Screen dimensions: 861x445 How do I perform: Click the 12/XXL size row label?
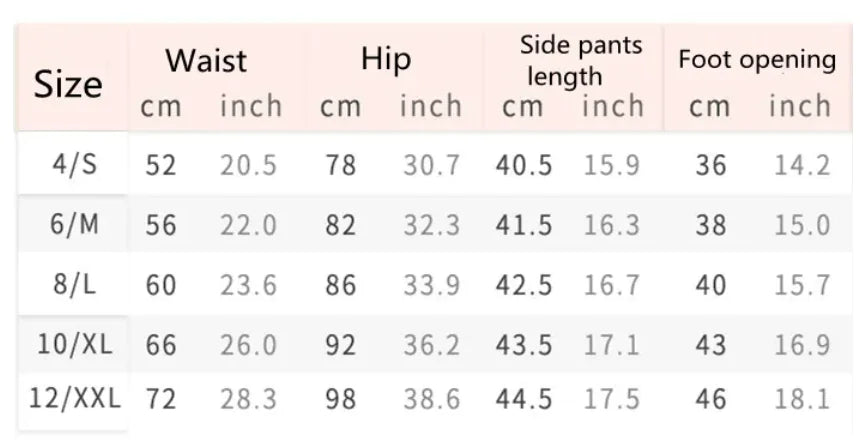click(x=75, y=399)
